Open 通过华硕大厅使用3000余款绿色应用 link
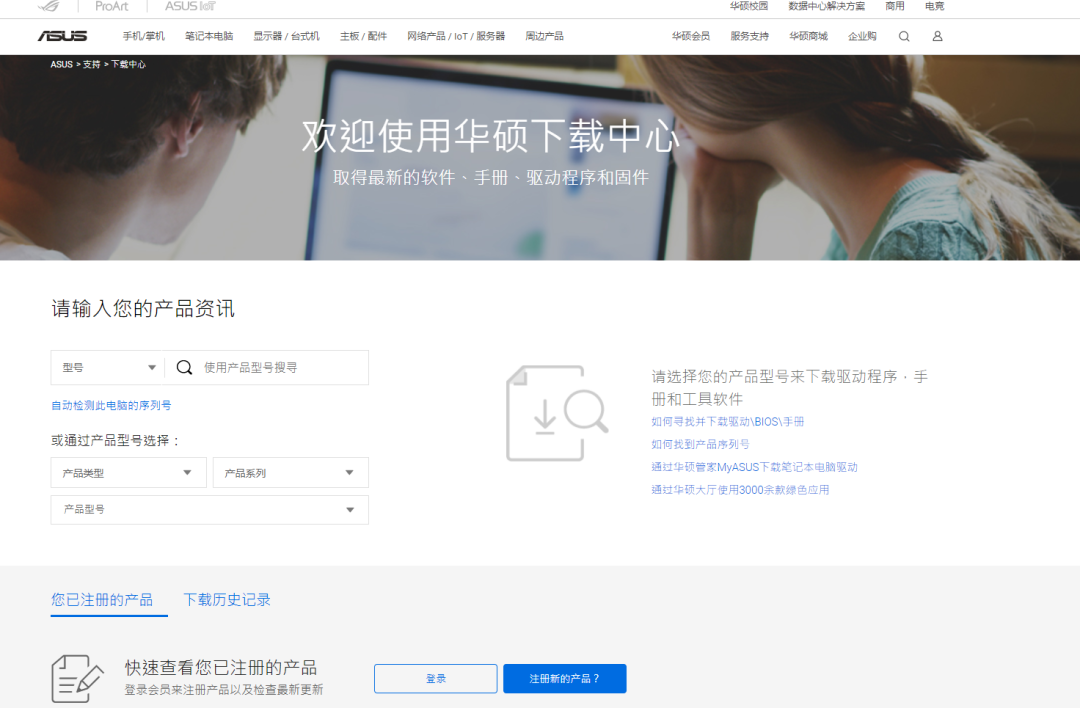 (740, 490)
